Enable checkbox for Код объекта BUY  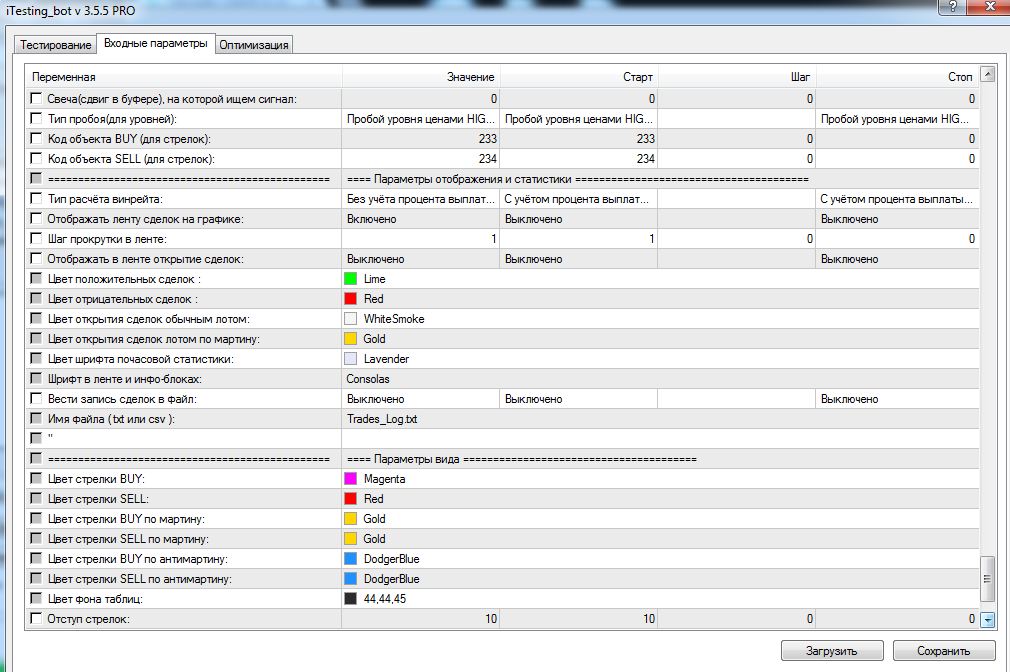click(x=37, y=139)
